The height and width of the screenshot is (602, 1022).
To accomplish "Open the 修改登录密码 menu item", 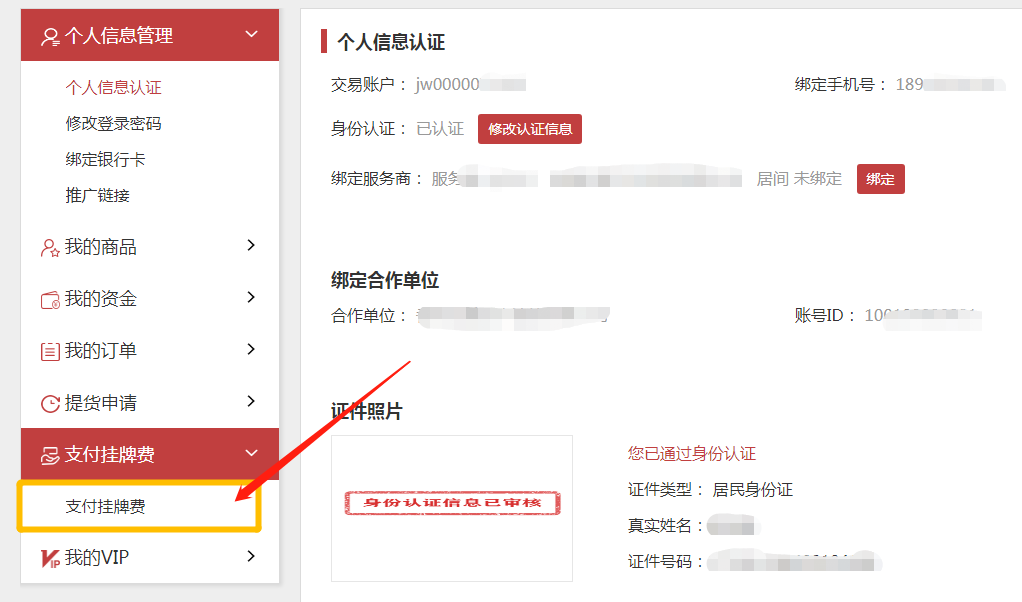I will pos(113,123).
